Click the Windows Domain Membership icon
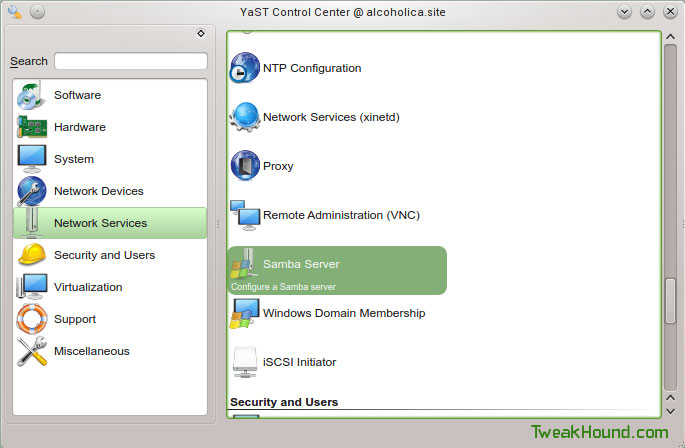This screenshot has height=448, width=685. pyautogui.click(x=245, y=313)
